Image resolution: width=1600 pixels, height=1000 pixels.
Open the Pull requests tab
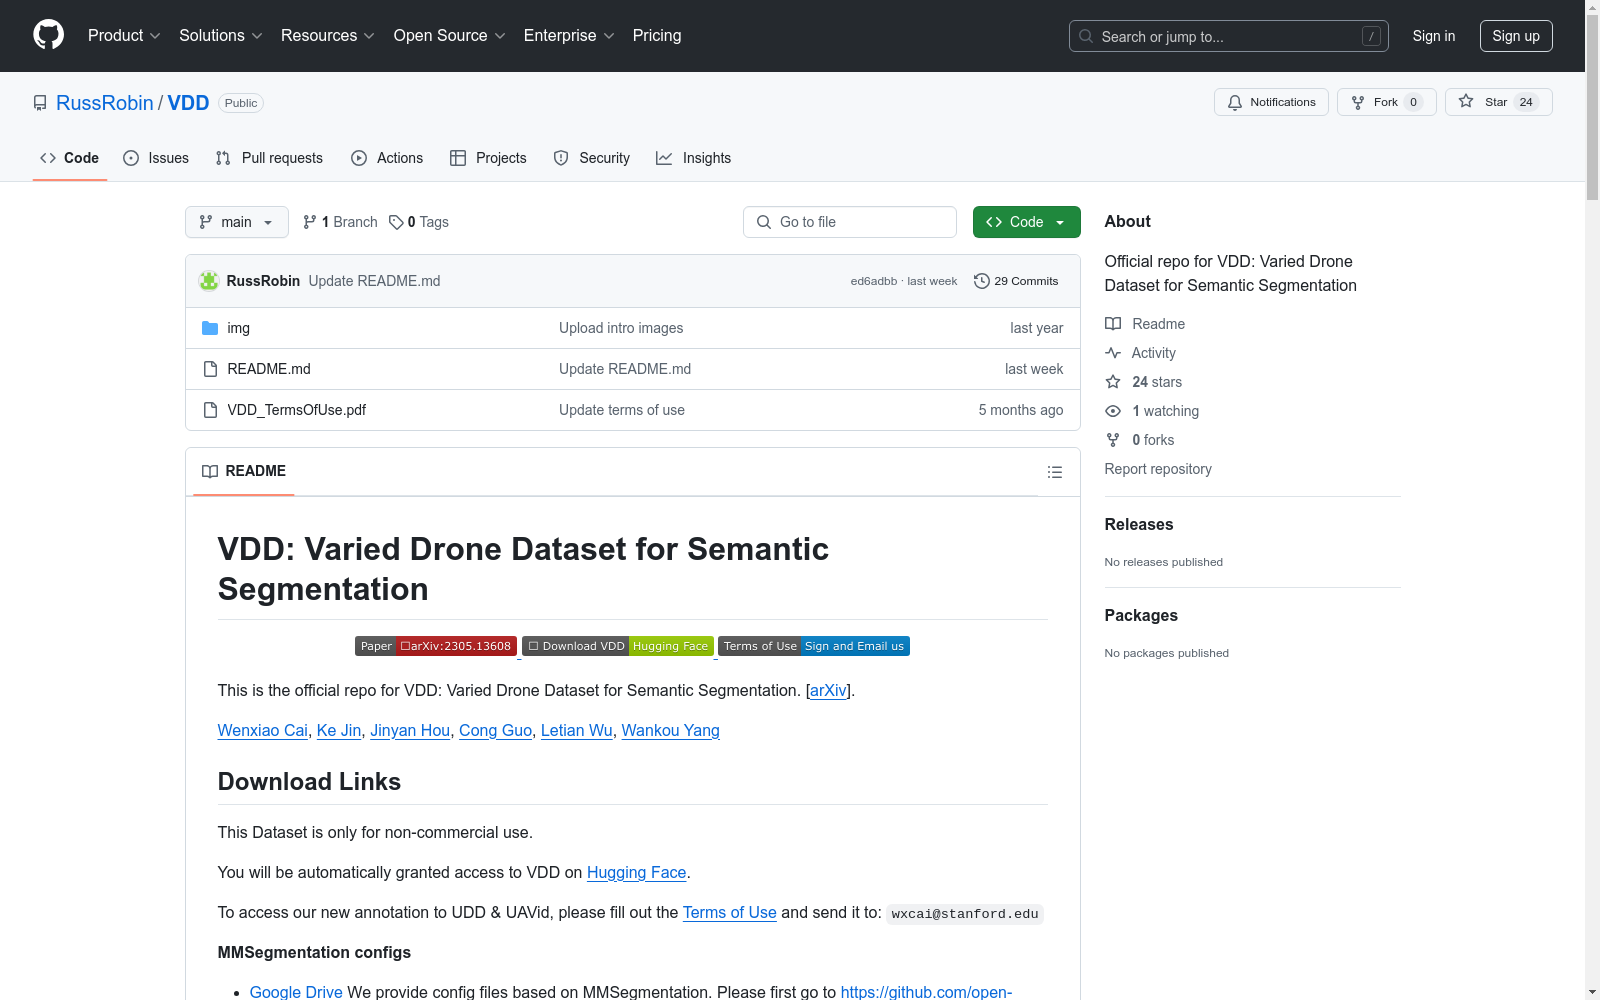point(269,158)
